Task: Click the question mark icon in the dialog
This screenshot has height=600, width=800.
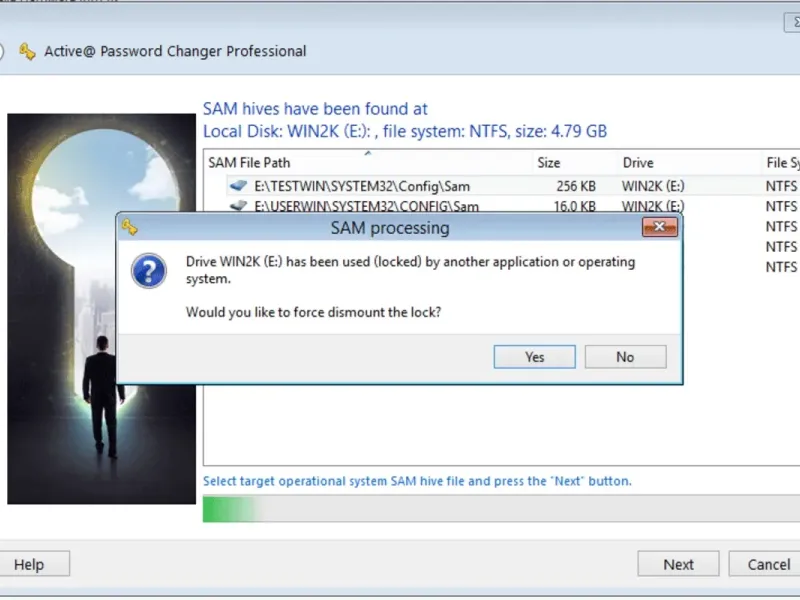Action: (148, 270)
